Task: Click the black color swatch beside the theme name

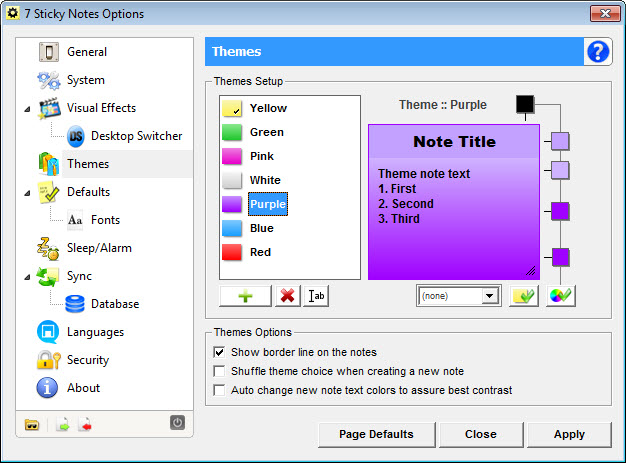Action: [525, 104]
